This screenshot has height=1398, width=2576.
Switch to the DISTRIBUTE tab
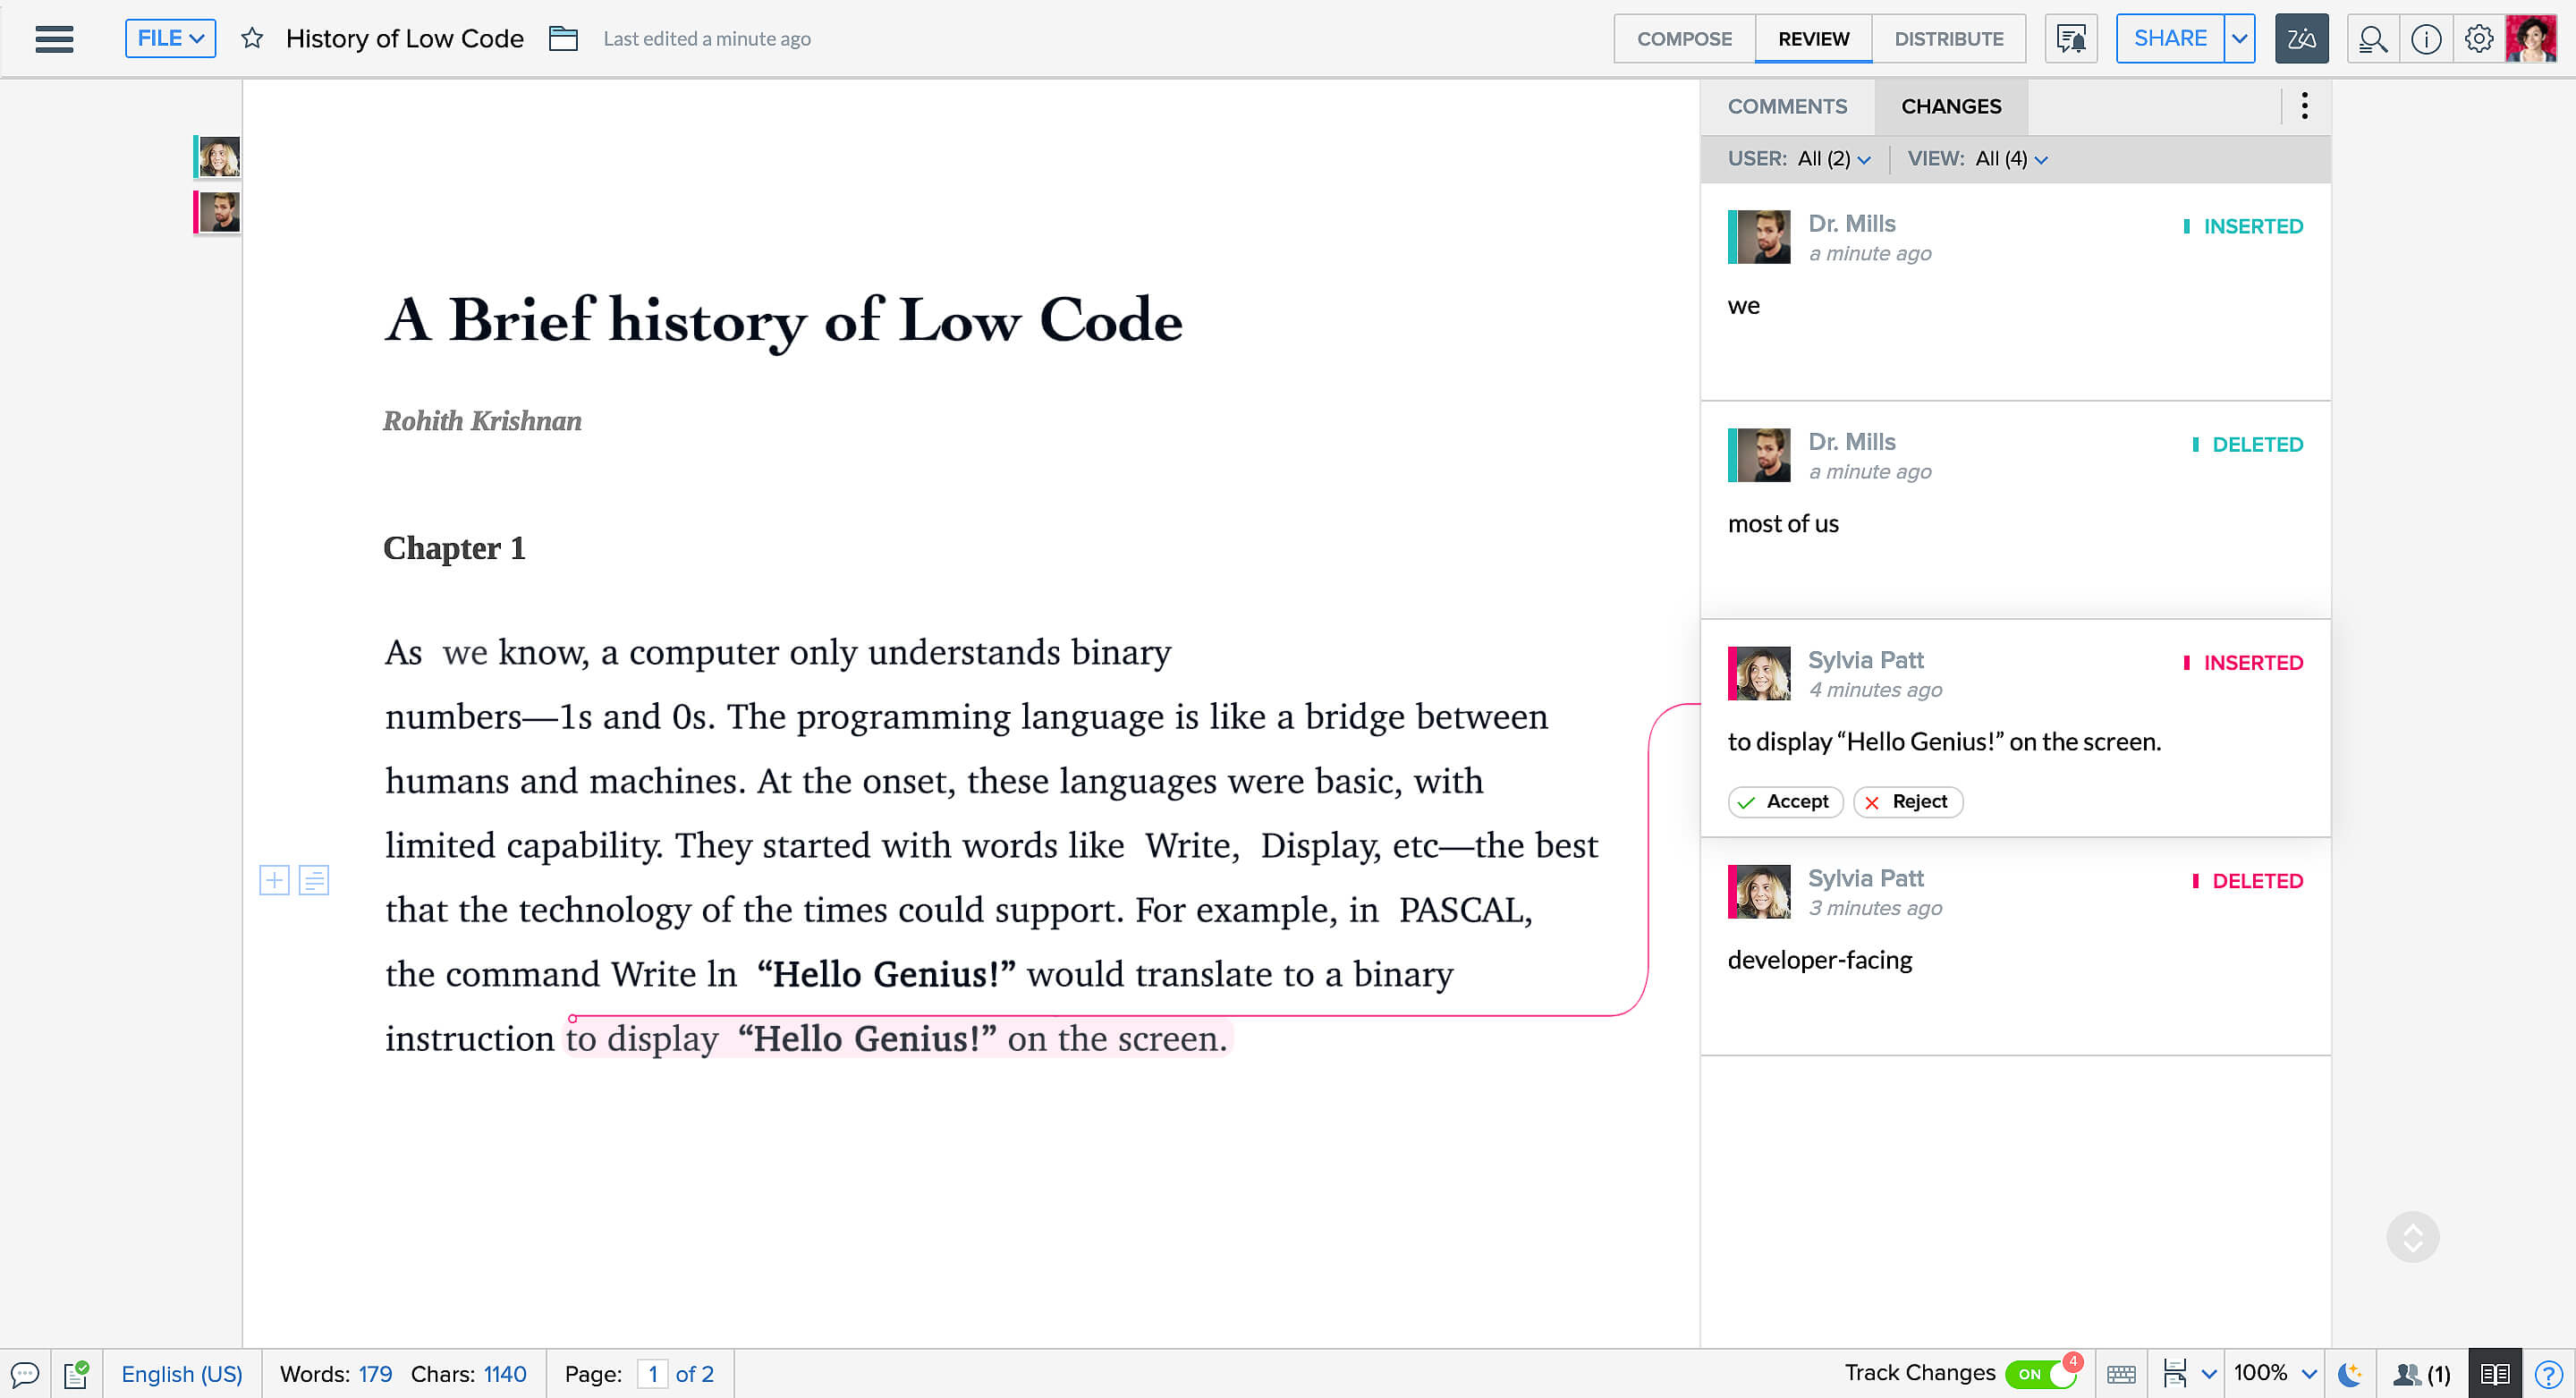pyautogui.click(x=1948, y=38)
